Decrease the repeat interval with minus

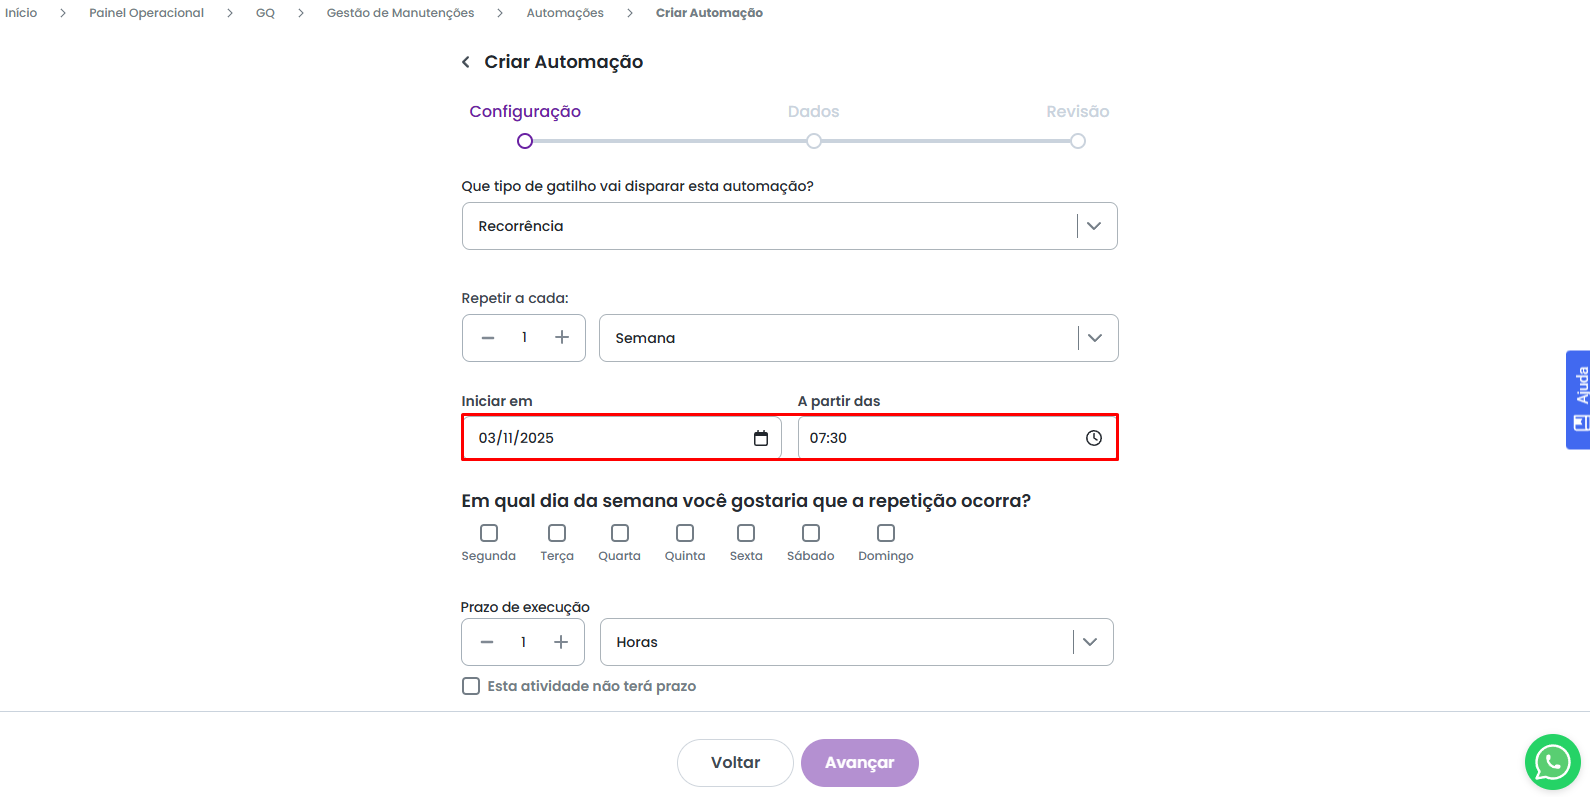pyautogui.click(x=488, y=338)
